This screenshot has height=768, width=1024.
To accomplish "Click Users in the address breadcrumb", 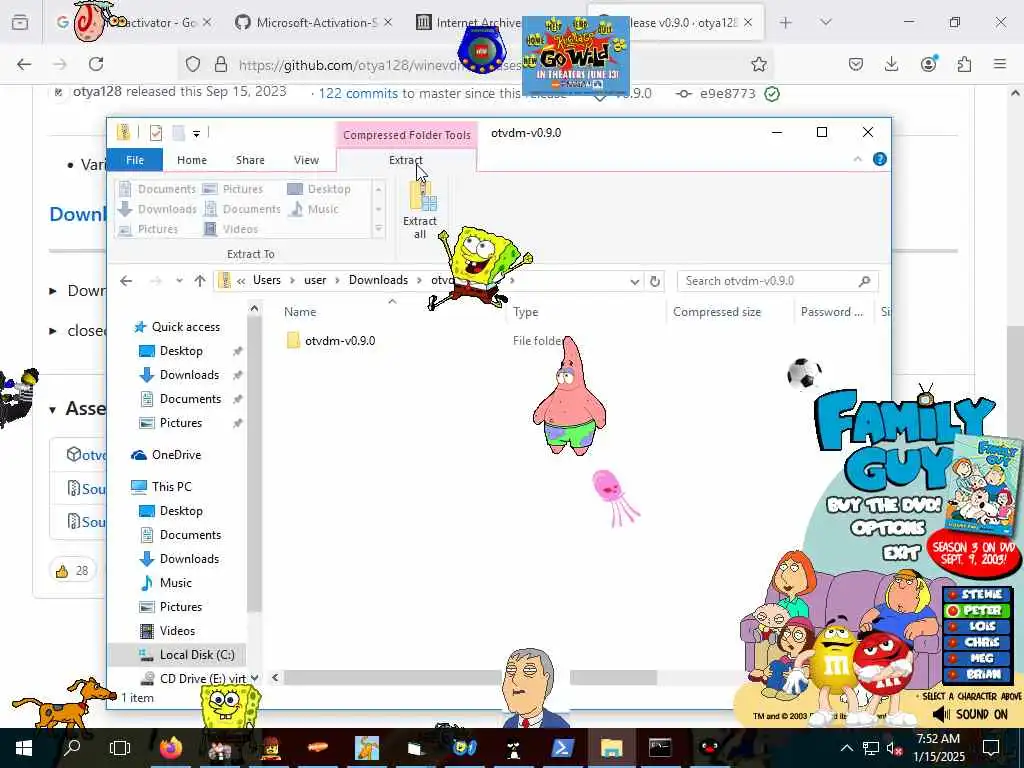I will point(266,280).
